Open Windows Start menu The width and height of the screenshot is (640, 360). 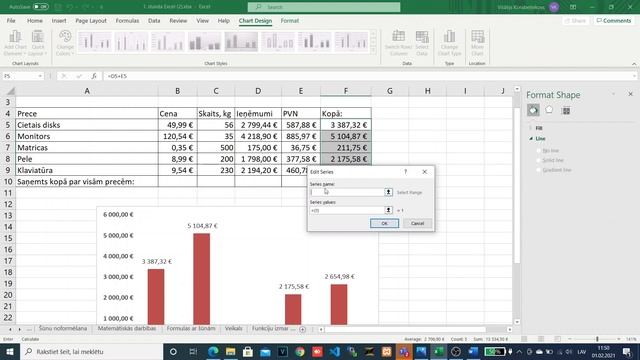(9, 351)
